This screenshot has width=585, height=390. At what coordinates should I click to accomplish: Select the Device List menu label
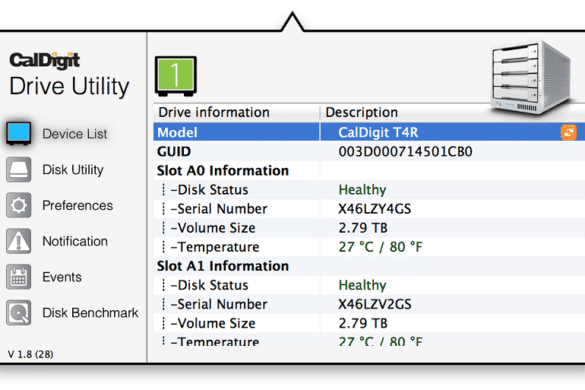point(75,134)
